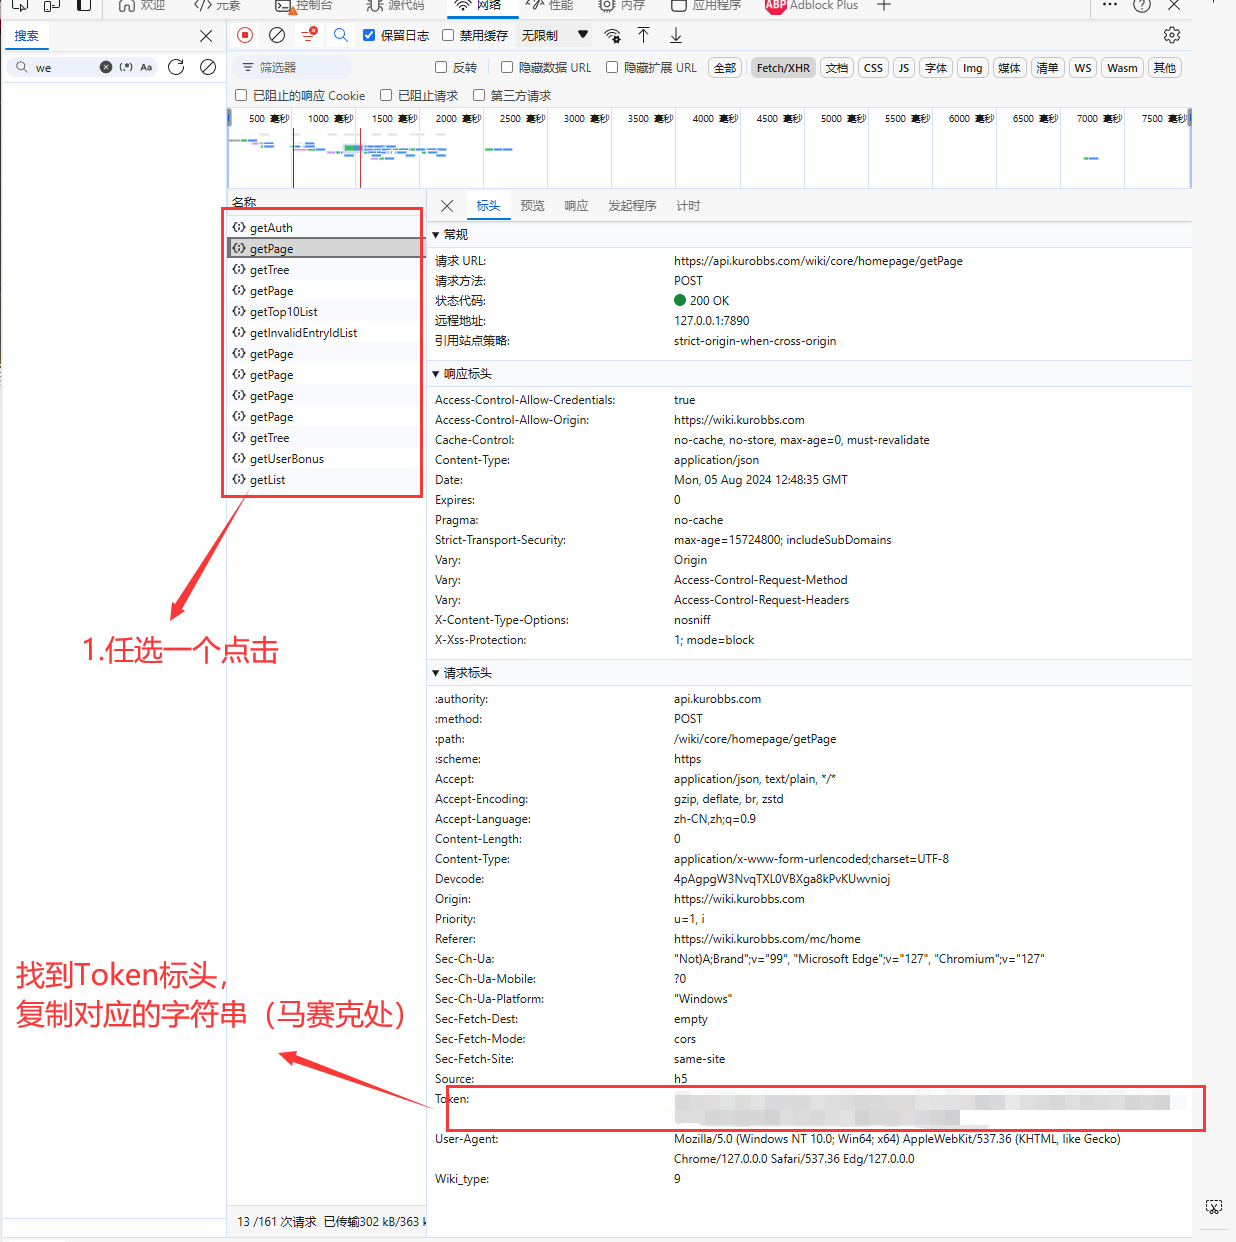Toggle match case (Aa) search option
This screenshot has width=1236, height=1242.
coord(146,67)
